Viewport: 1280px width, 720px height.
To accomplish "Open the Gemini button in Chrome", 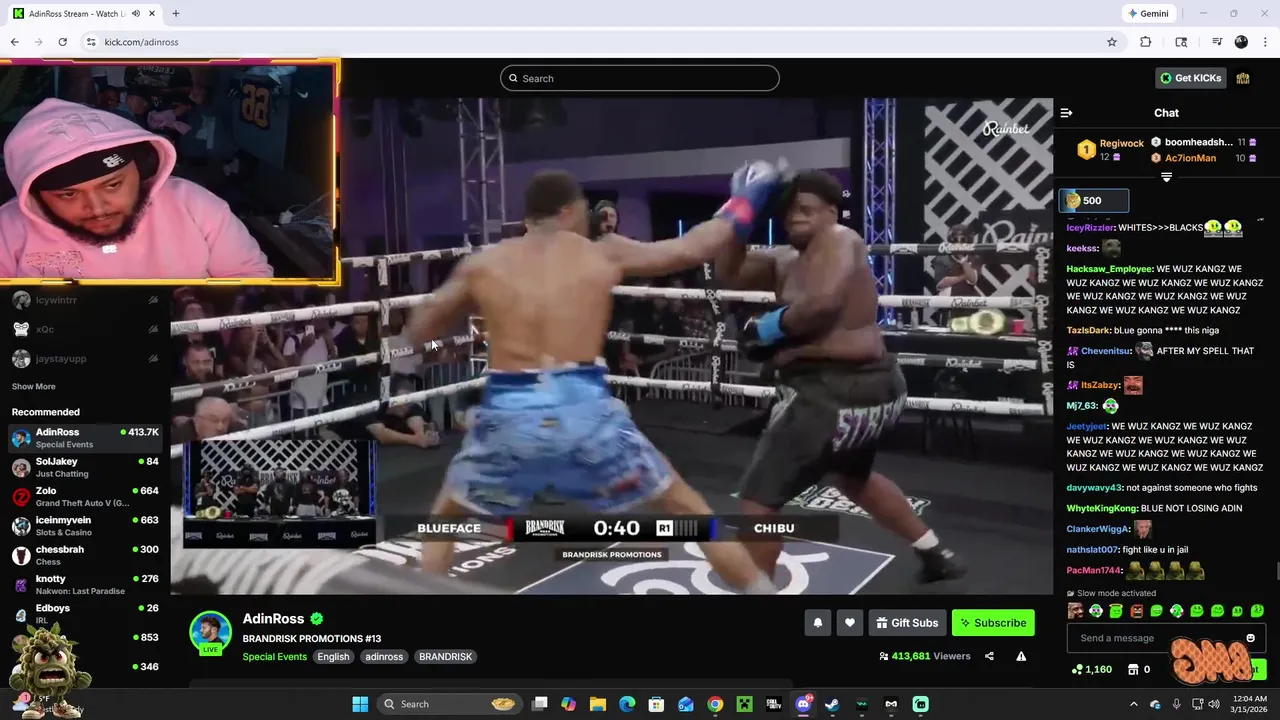I will (x=1148, y=14).
